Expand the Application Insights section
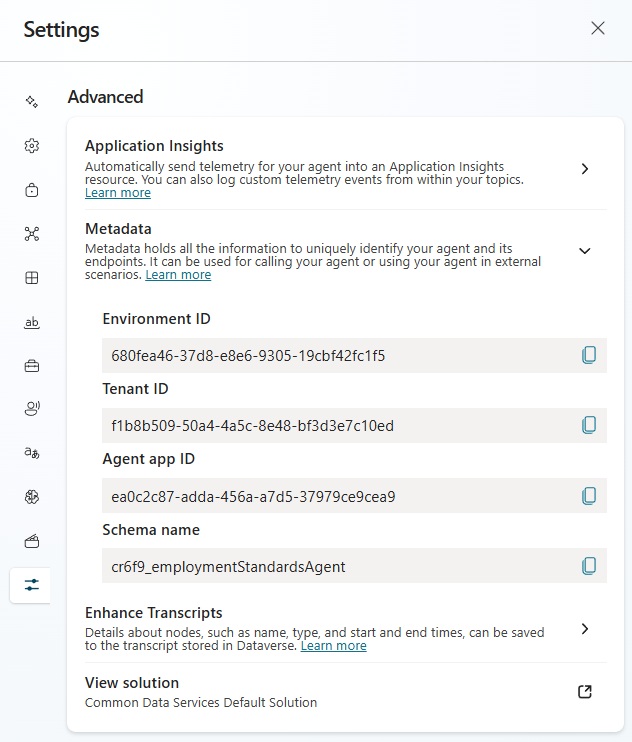Screen dimensions: 632x742 point(585,169)
